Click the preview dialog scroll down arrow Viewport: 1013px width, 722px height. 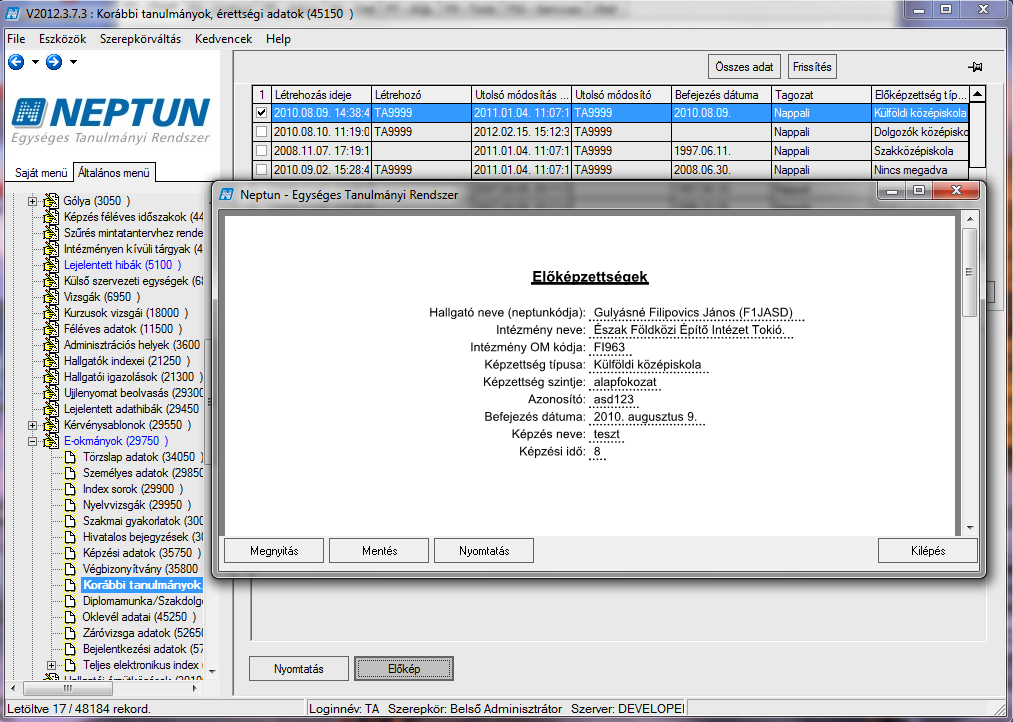pyautogui.click(x=970, y=528)
